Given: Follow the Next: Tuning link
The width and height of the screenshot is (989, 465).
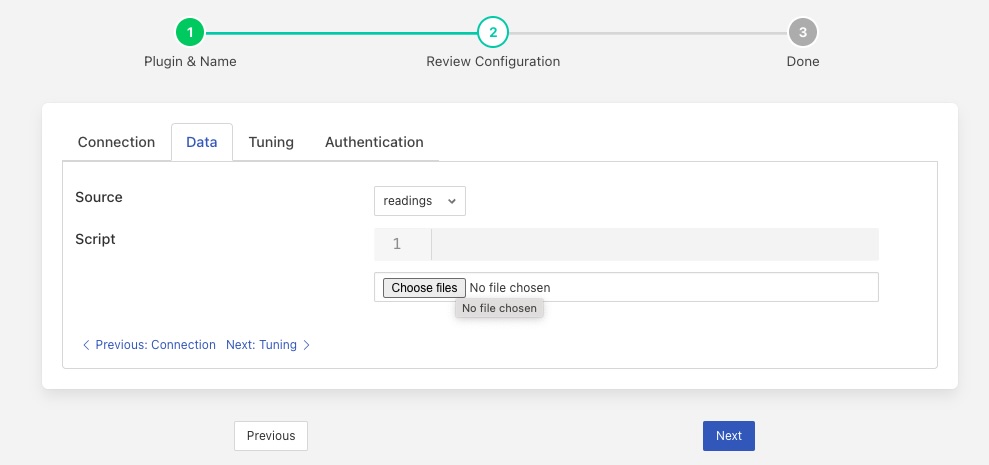Looking at the screenshot, I should coord(261,345).
